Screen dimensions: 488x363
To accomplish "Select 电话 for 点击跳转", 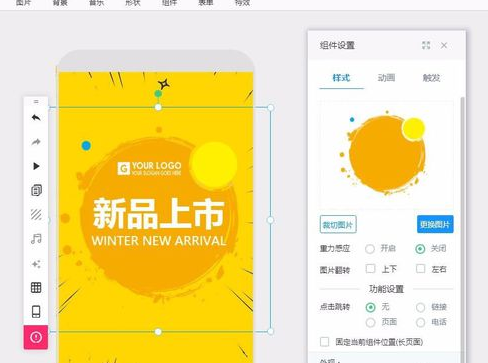I will [421, 322].
